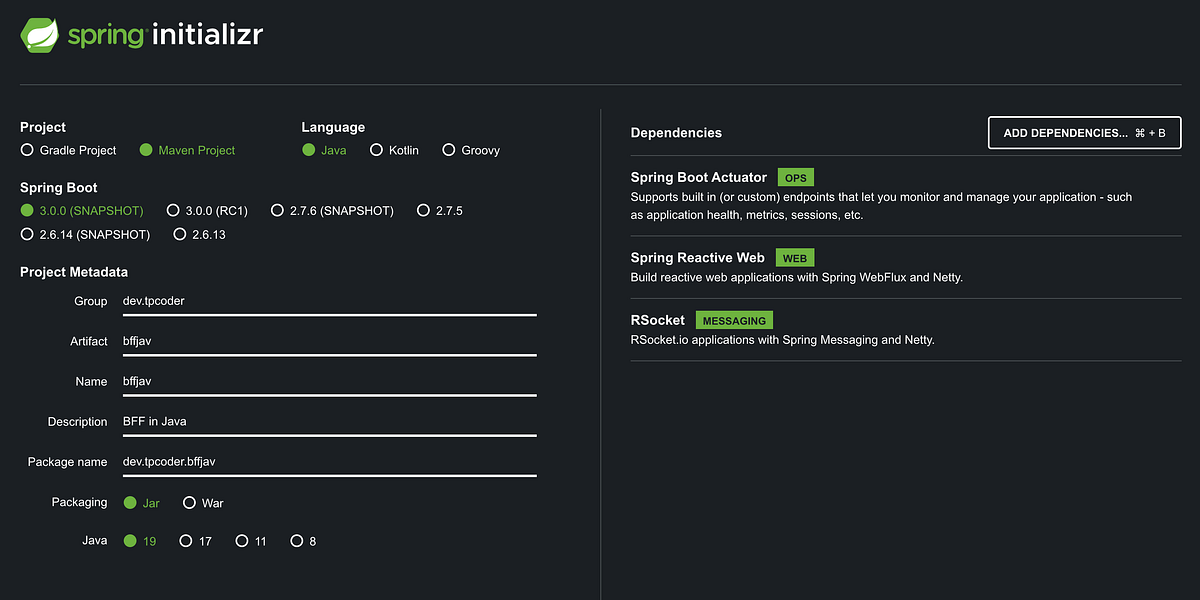This screenshot has height=600, width=1200.
Task: Choose Java version 17
Action: click(185, 541)
